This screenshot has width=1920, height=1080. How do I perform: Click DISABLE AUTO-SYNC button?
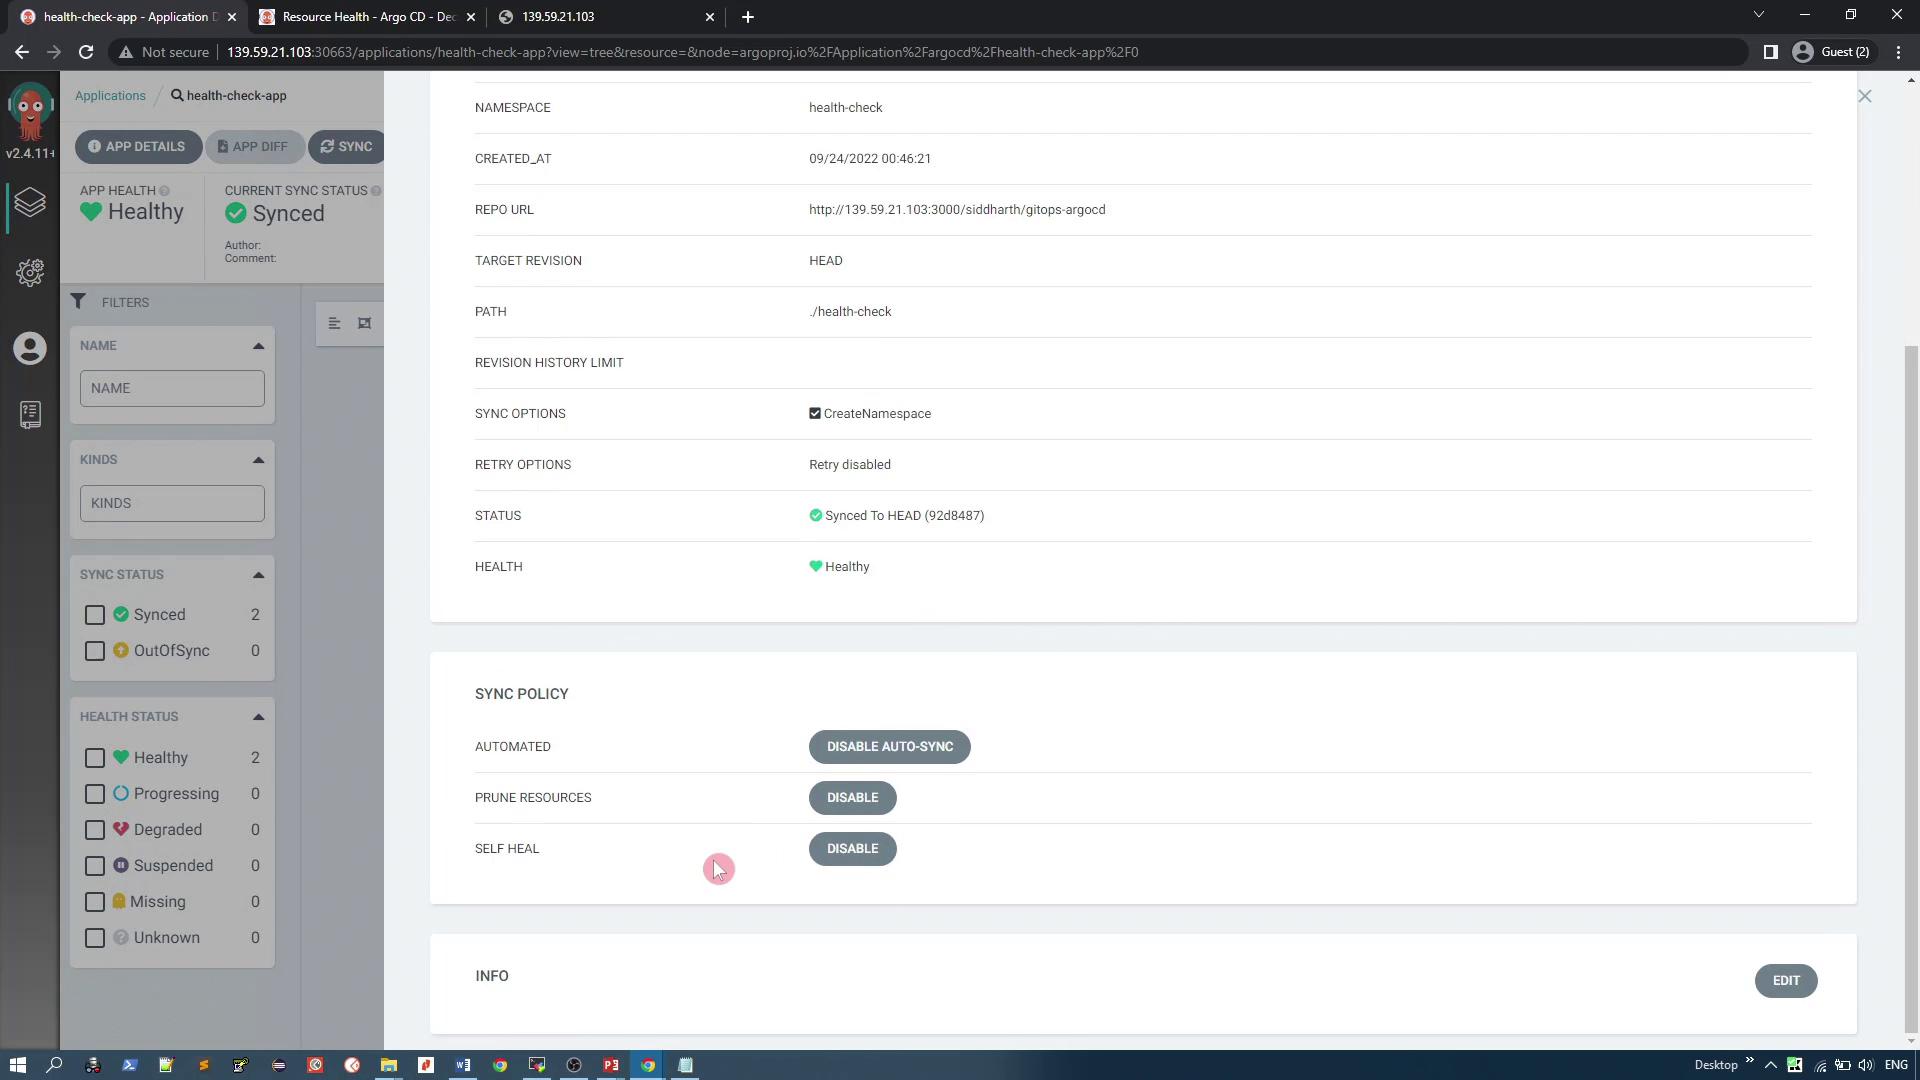pos(889,747)
